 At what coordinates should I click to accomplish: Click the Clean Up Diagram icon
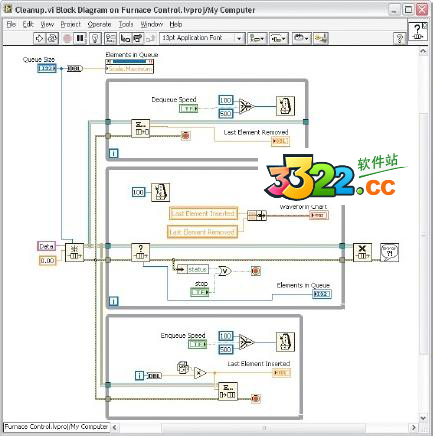click(321, 38)
